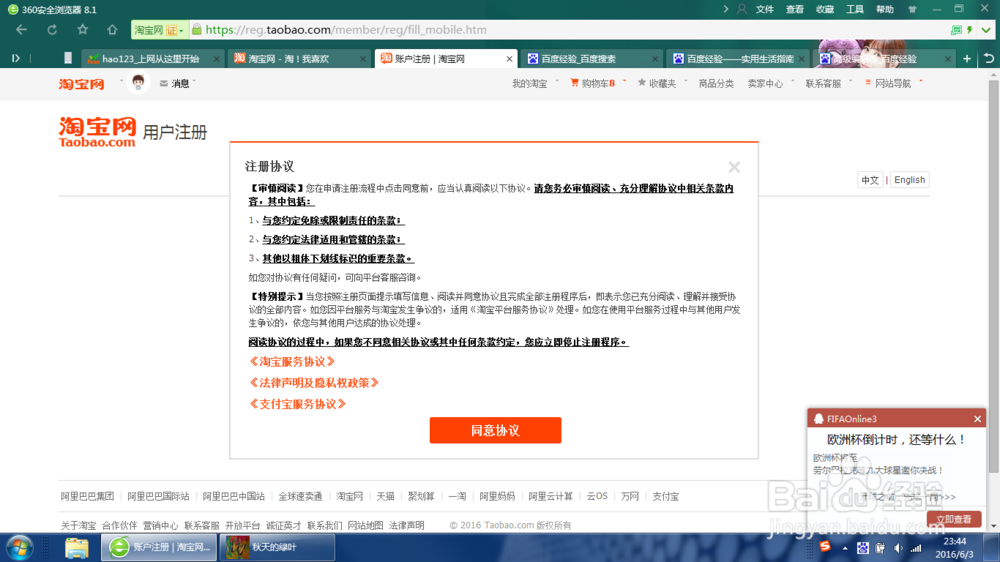Open footer link 关于淘宝
Image resolution: width=1000 pixels, height=562 pixels.
pyautogui.click(x=78, y=526)
